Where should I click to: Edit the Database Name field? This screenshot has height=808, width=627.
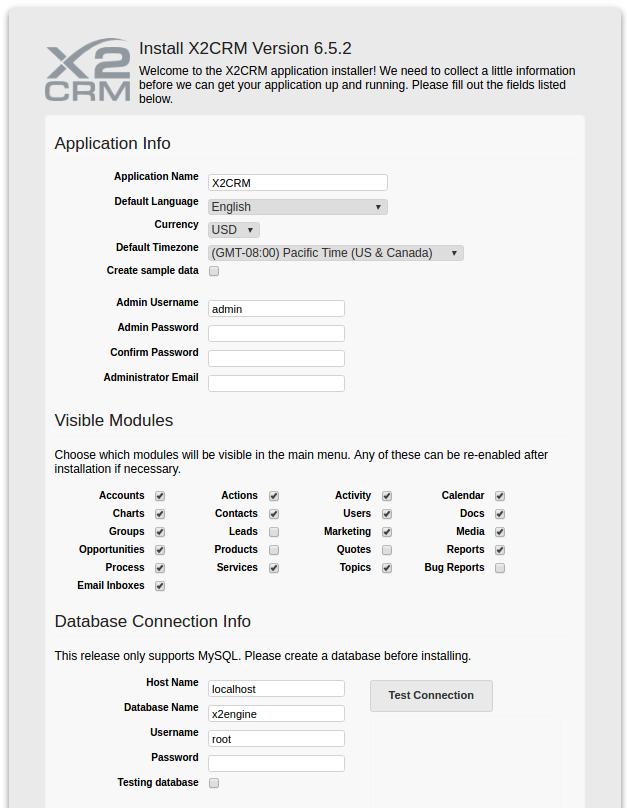click(276, 714)
